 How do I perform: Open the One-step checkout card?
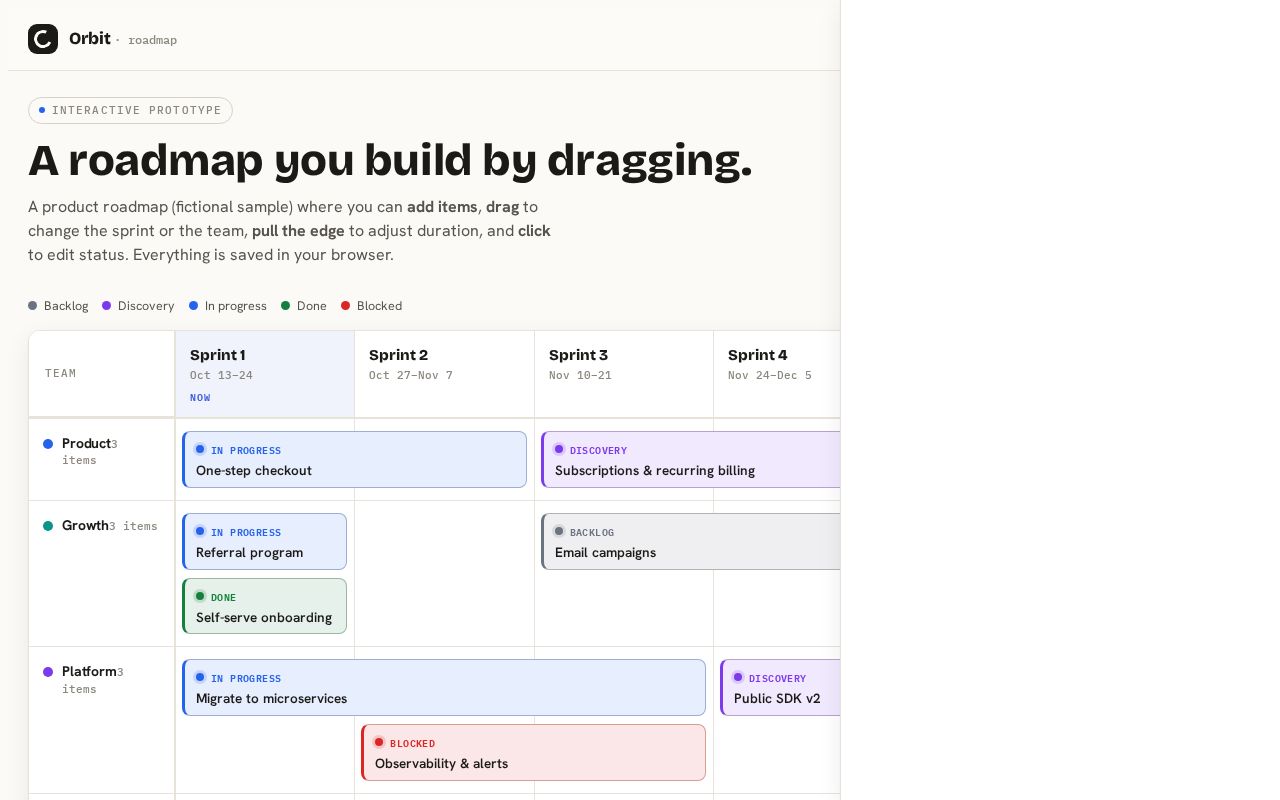[x=354, y=460]
